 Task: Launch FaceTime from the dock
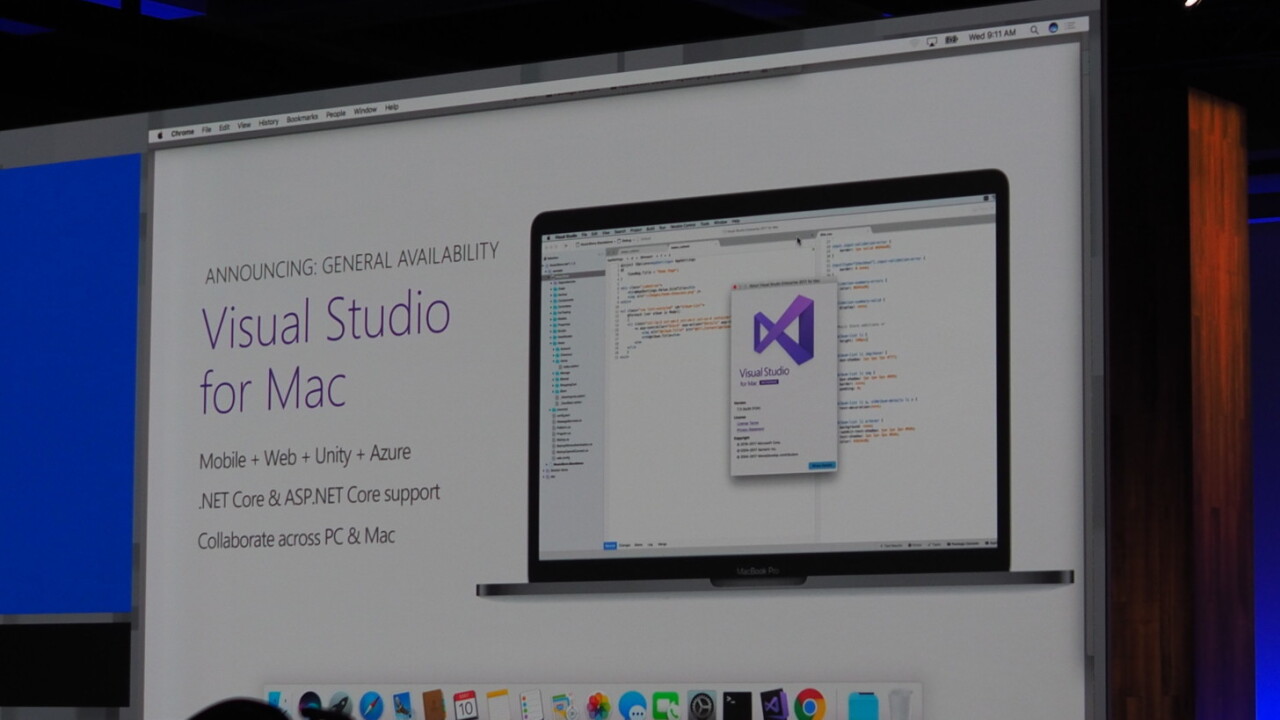[666, 705]
